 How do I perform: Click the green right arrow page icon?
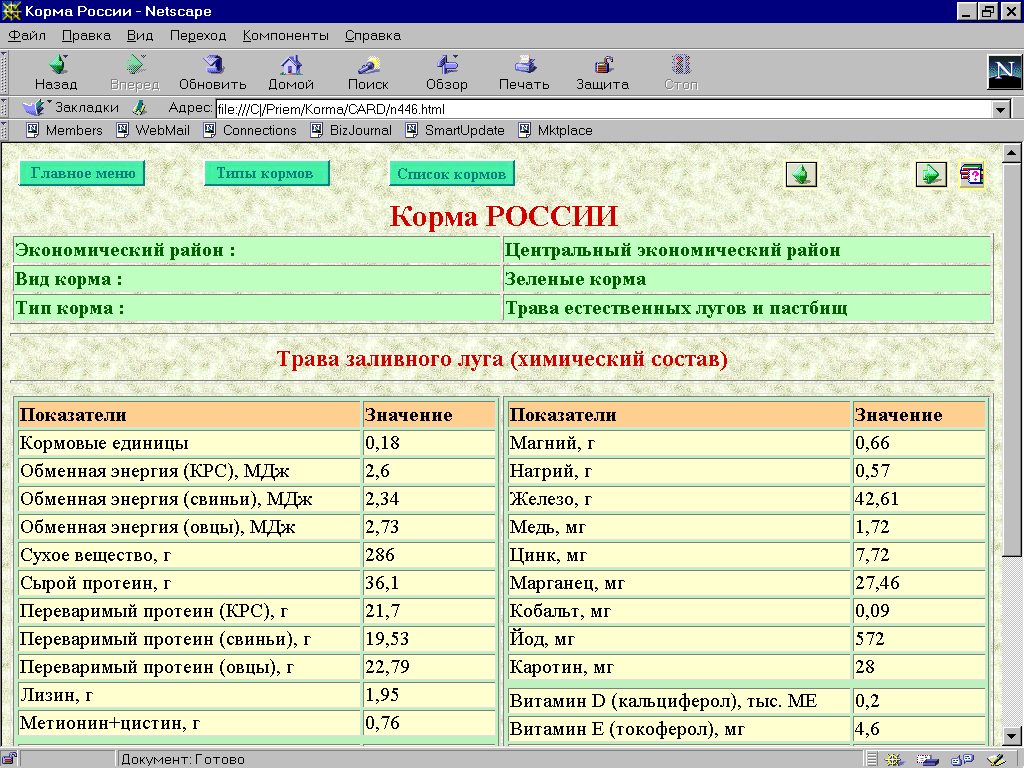coord(931,174)
